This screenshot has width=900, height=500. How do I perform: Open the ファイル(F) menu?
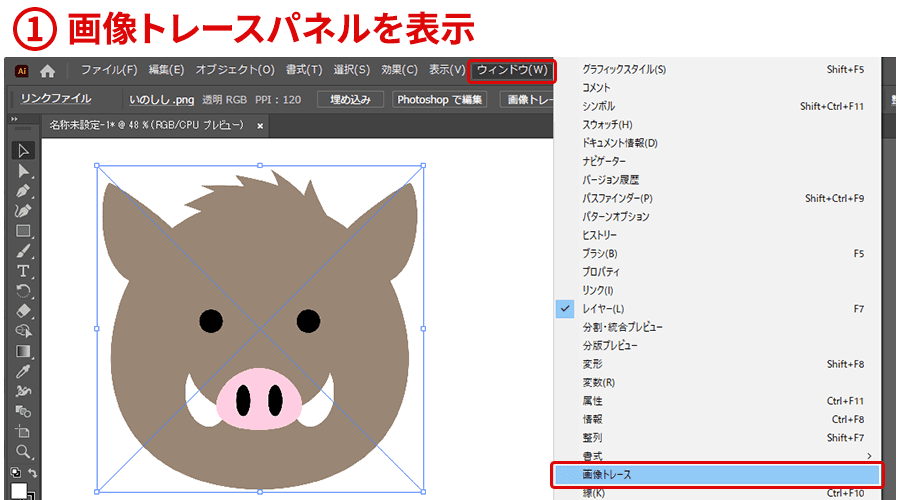click(109, 70)
